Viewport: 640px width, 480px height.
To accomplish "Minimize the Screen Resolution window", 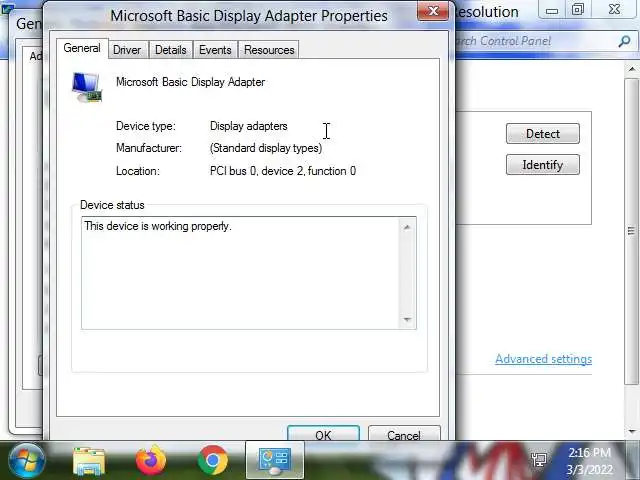I will click(552, 11).
